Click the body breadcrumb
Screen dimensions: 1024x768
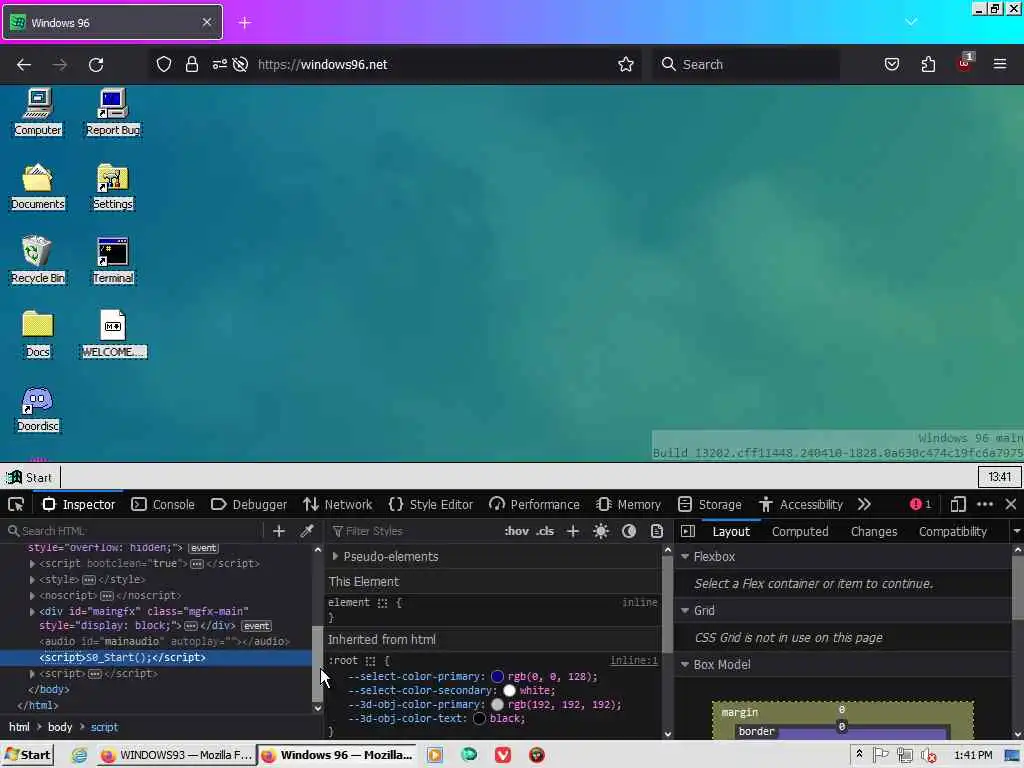(x=60, y=727)
